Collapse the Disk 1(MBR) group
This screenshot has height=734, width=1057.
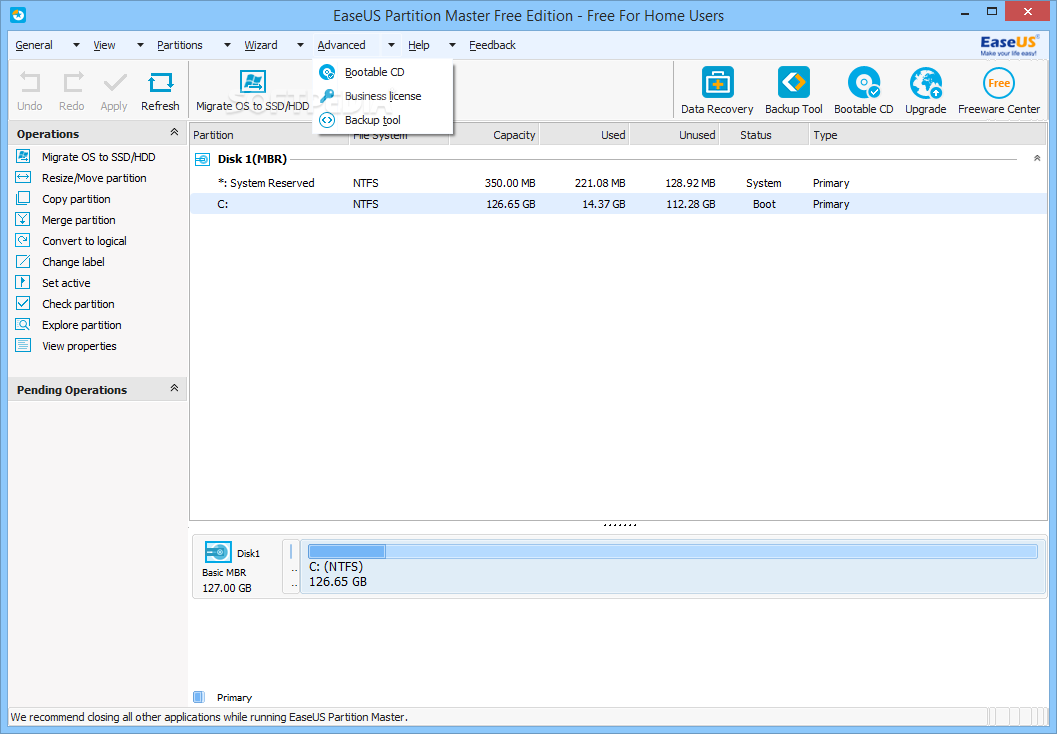[1037, 158]
